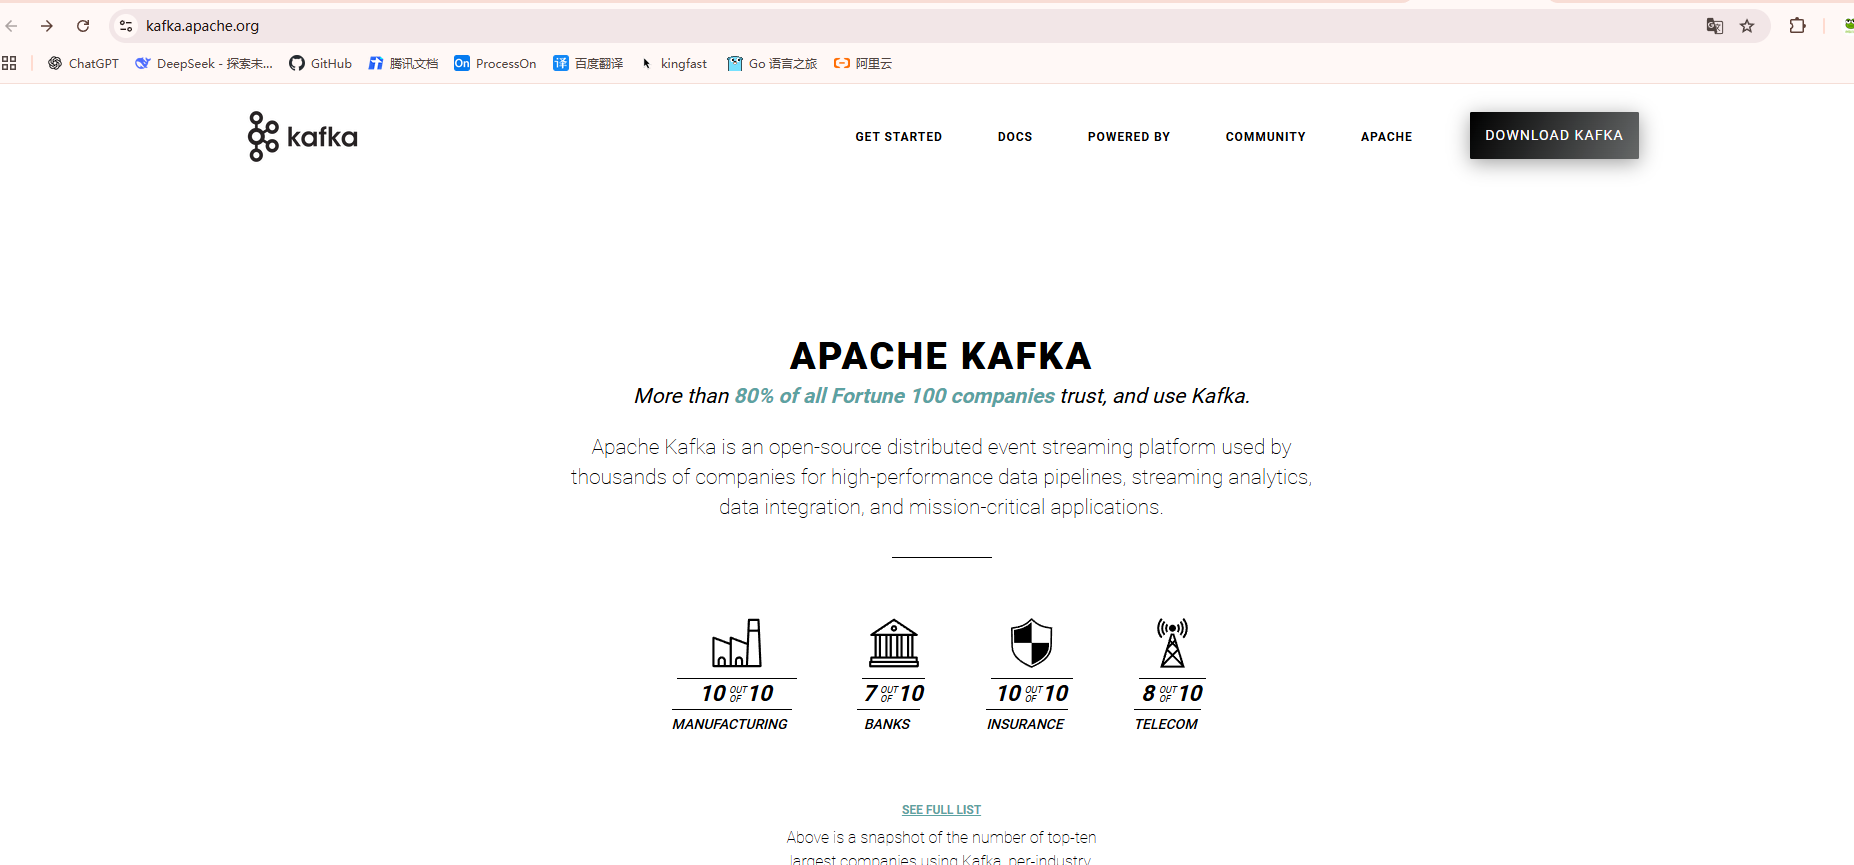Click the See Full List link
Image resolution: width=1854 pixels, height=865 pixels.
pos(941,810)
